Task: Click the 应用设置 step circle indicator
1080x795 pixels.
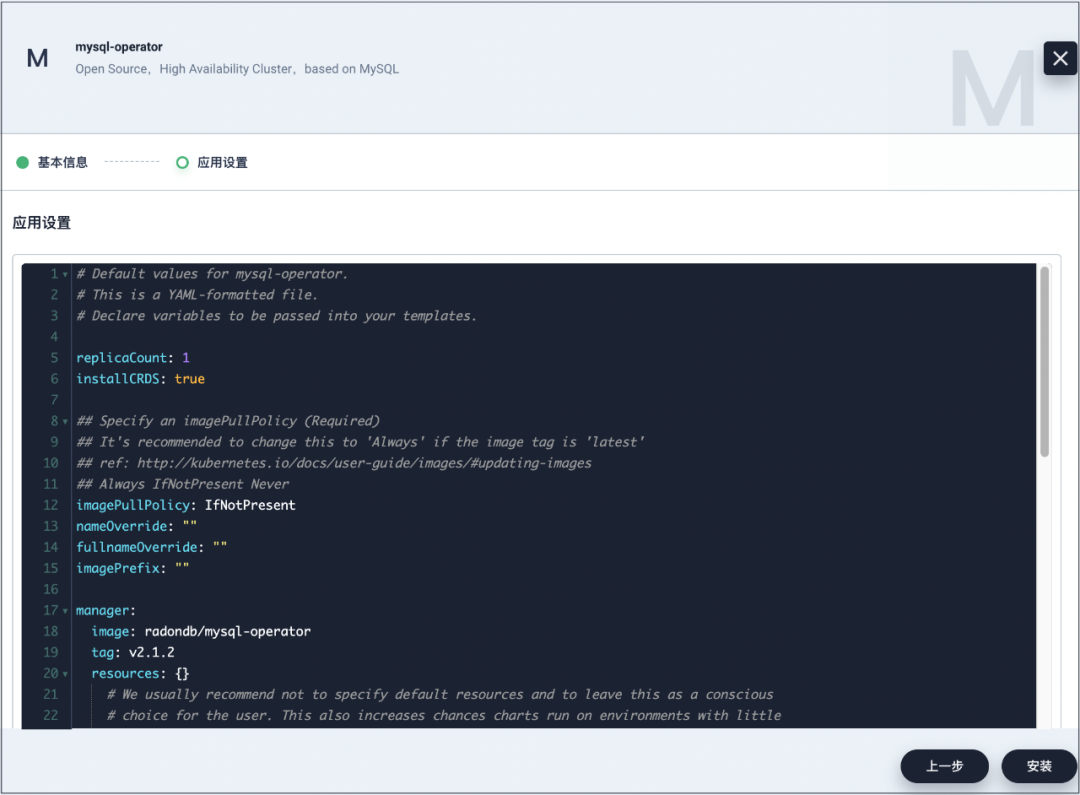Action: click(182, 162)
